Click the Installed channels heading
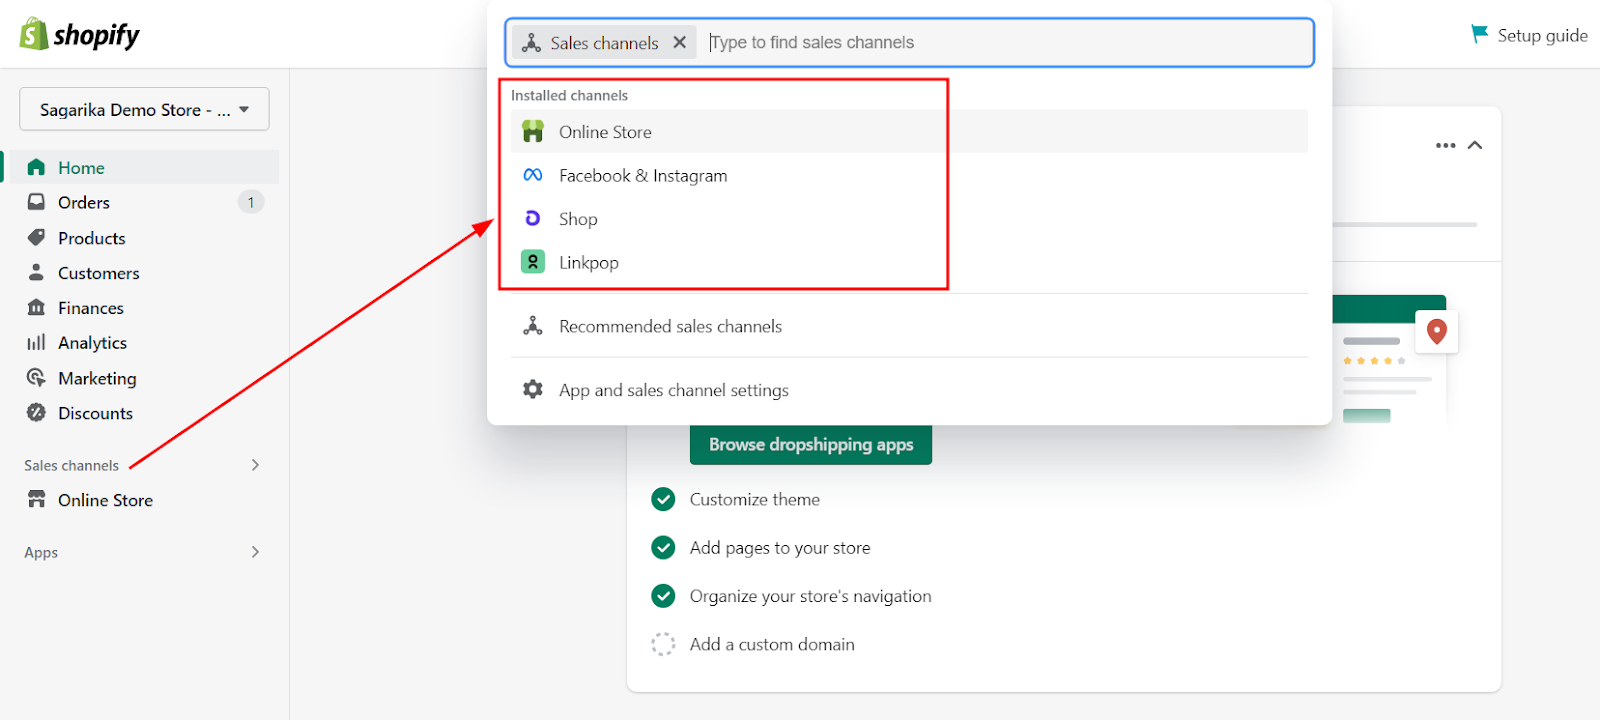The height and width of the screenshot is (720, 1600). coord(569,95)
